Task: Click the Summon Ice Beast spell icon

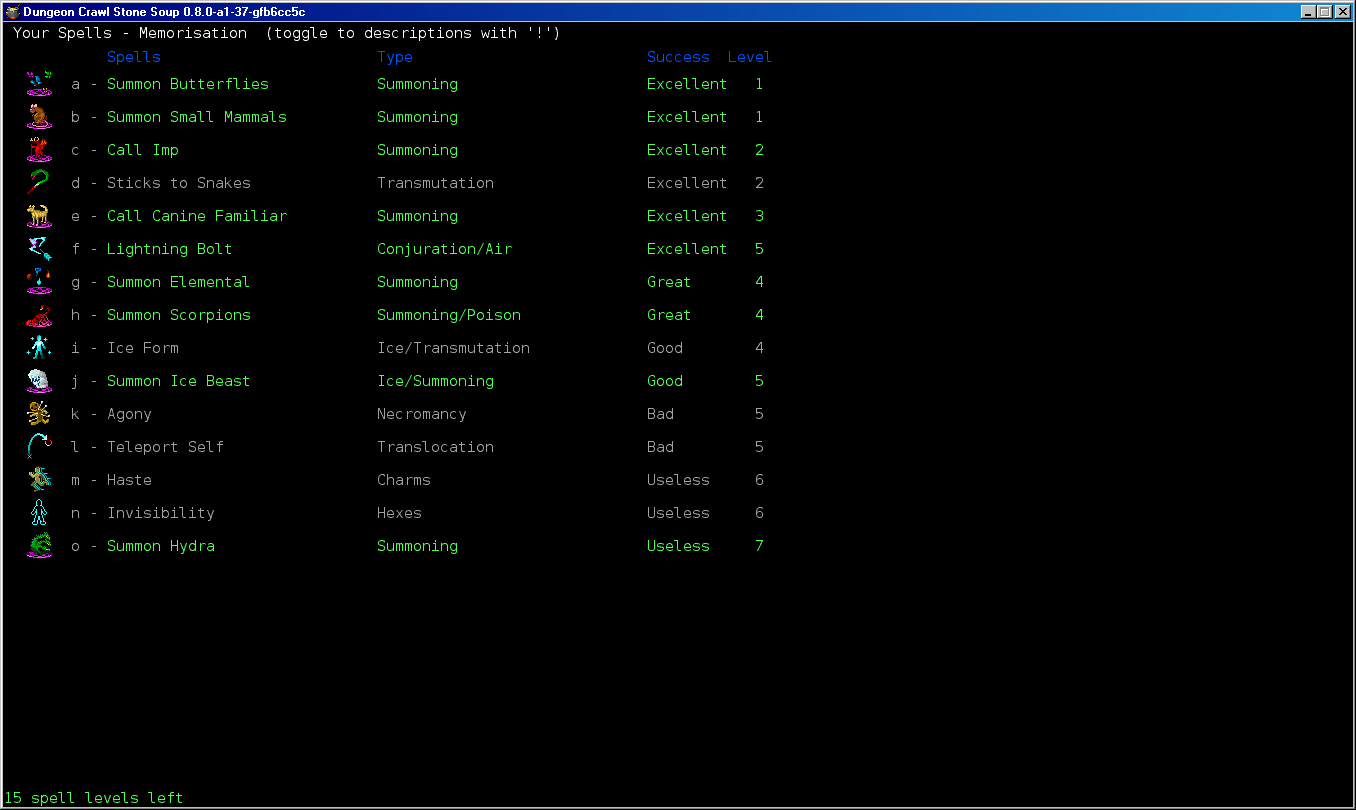Action: (x=39, y=381)
